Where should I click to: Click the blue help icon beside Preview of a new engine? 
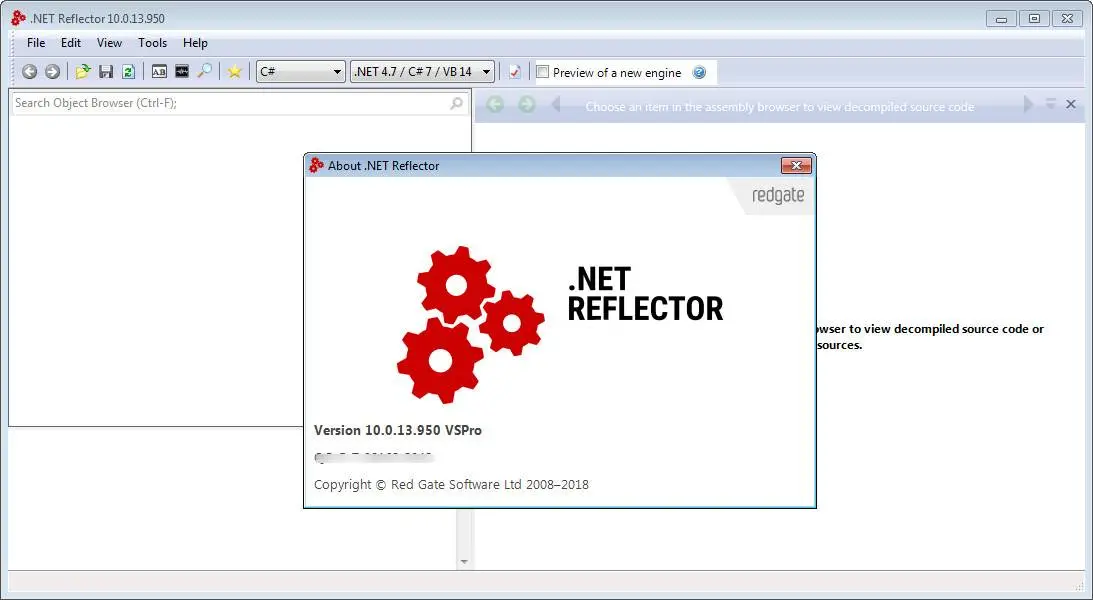coord(699,72)
